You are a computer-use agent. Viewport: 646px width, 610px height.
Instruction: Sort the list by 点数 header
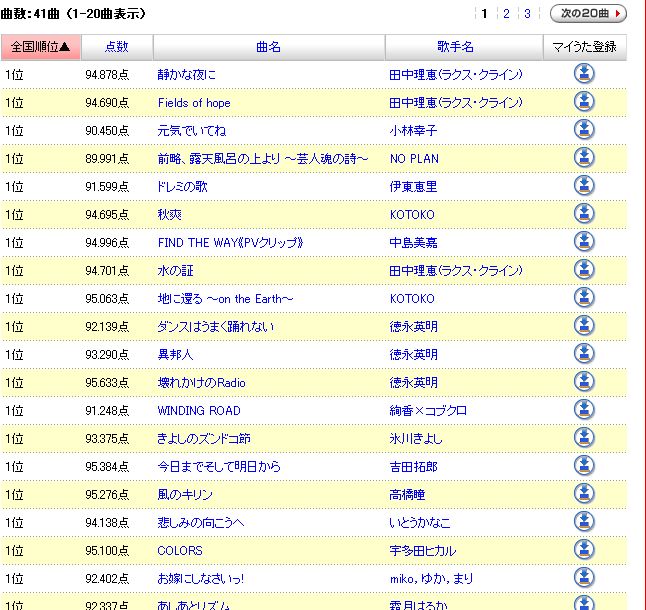115,47
